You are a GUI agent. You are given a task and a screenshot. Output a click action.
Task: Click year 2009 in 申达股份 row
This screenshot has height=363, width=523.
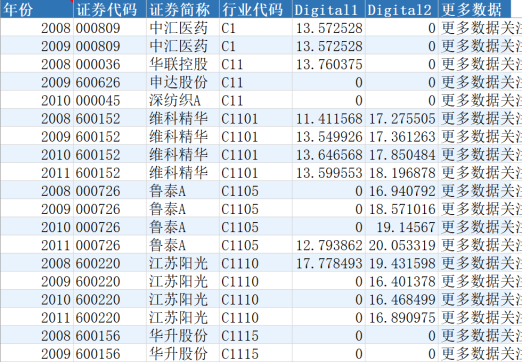(37, 82)
